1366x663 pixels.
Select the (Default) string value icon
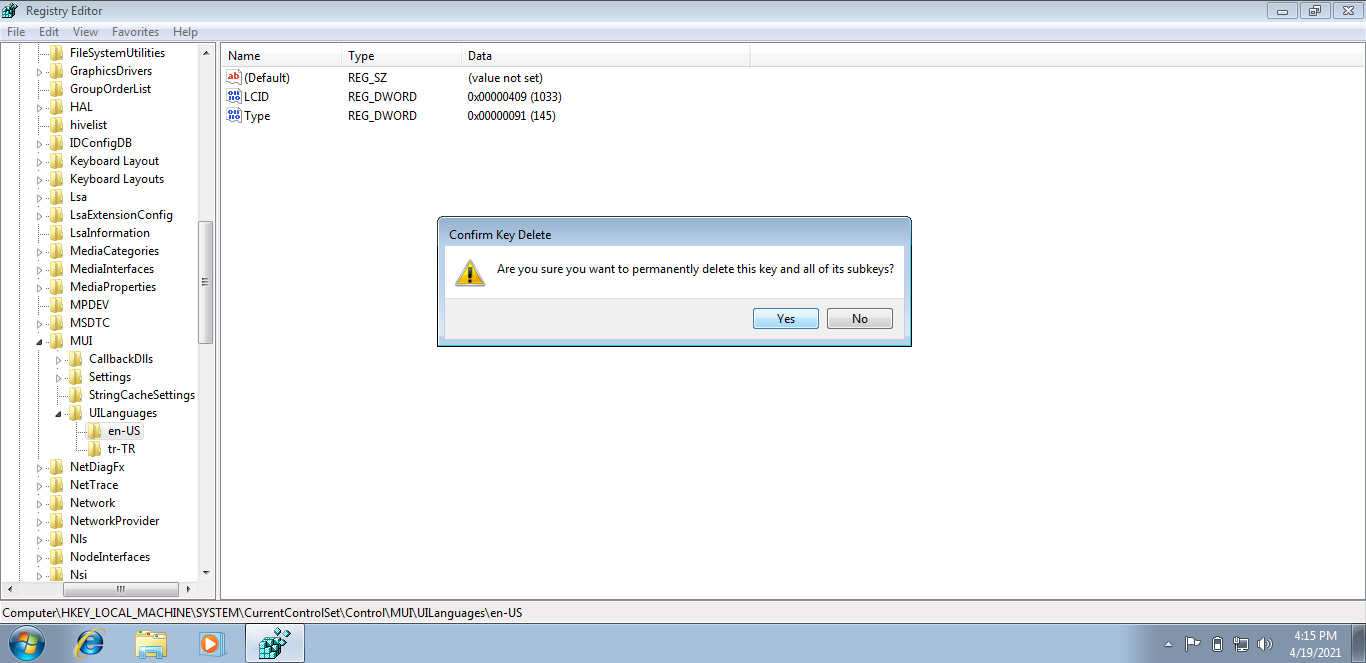pos(234,78)
